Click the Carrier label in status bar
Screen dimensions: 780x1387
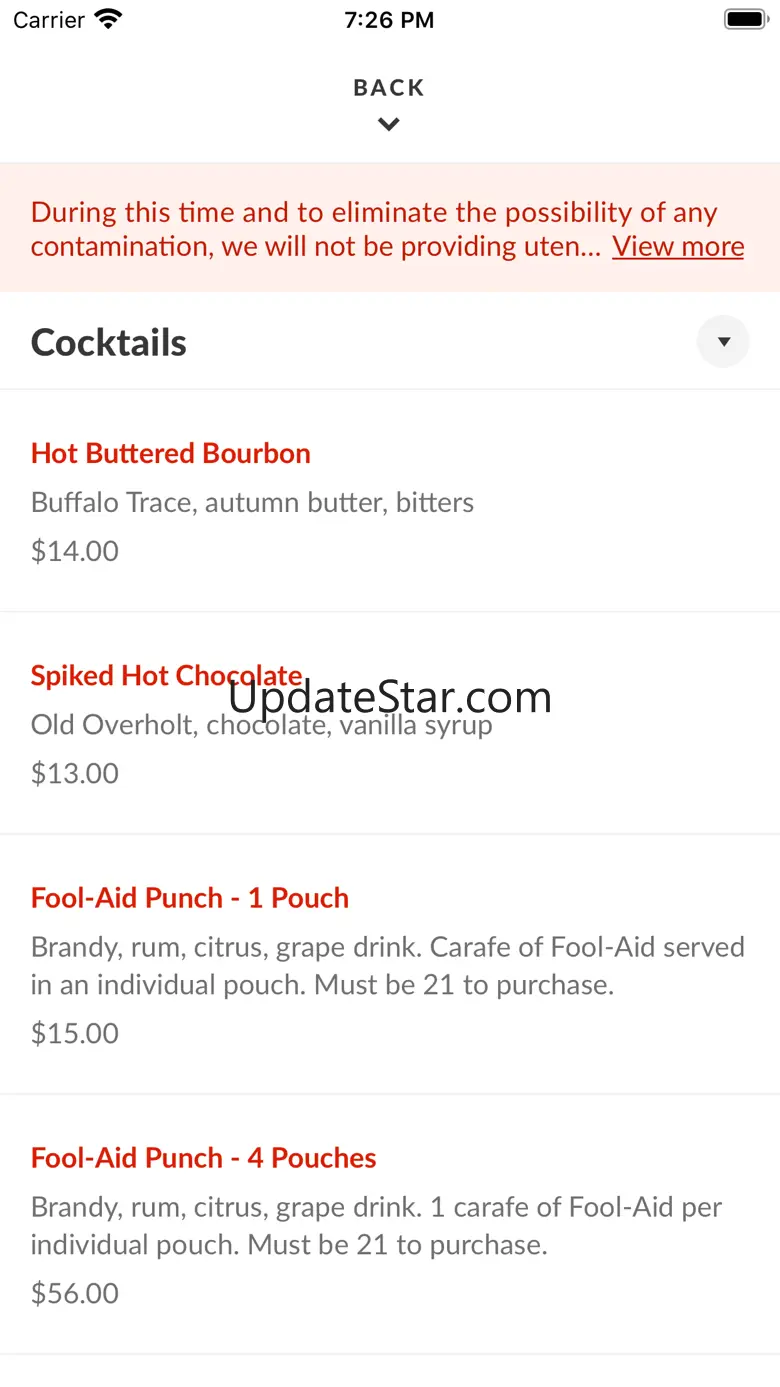click(49, 20)
